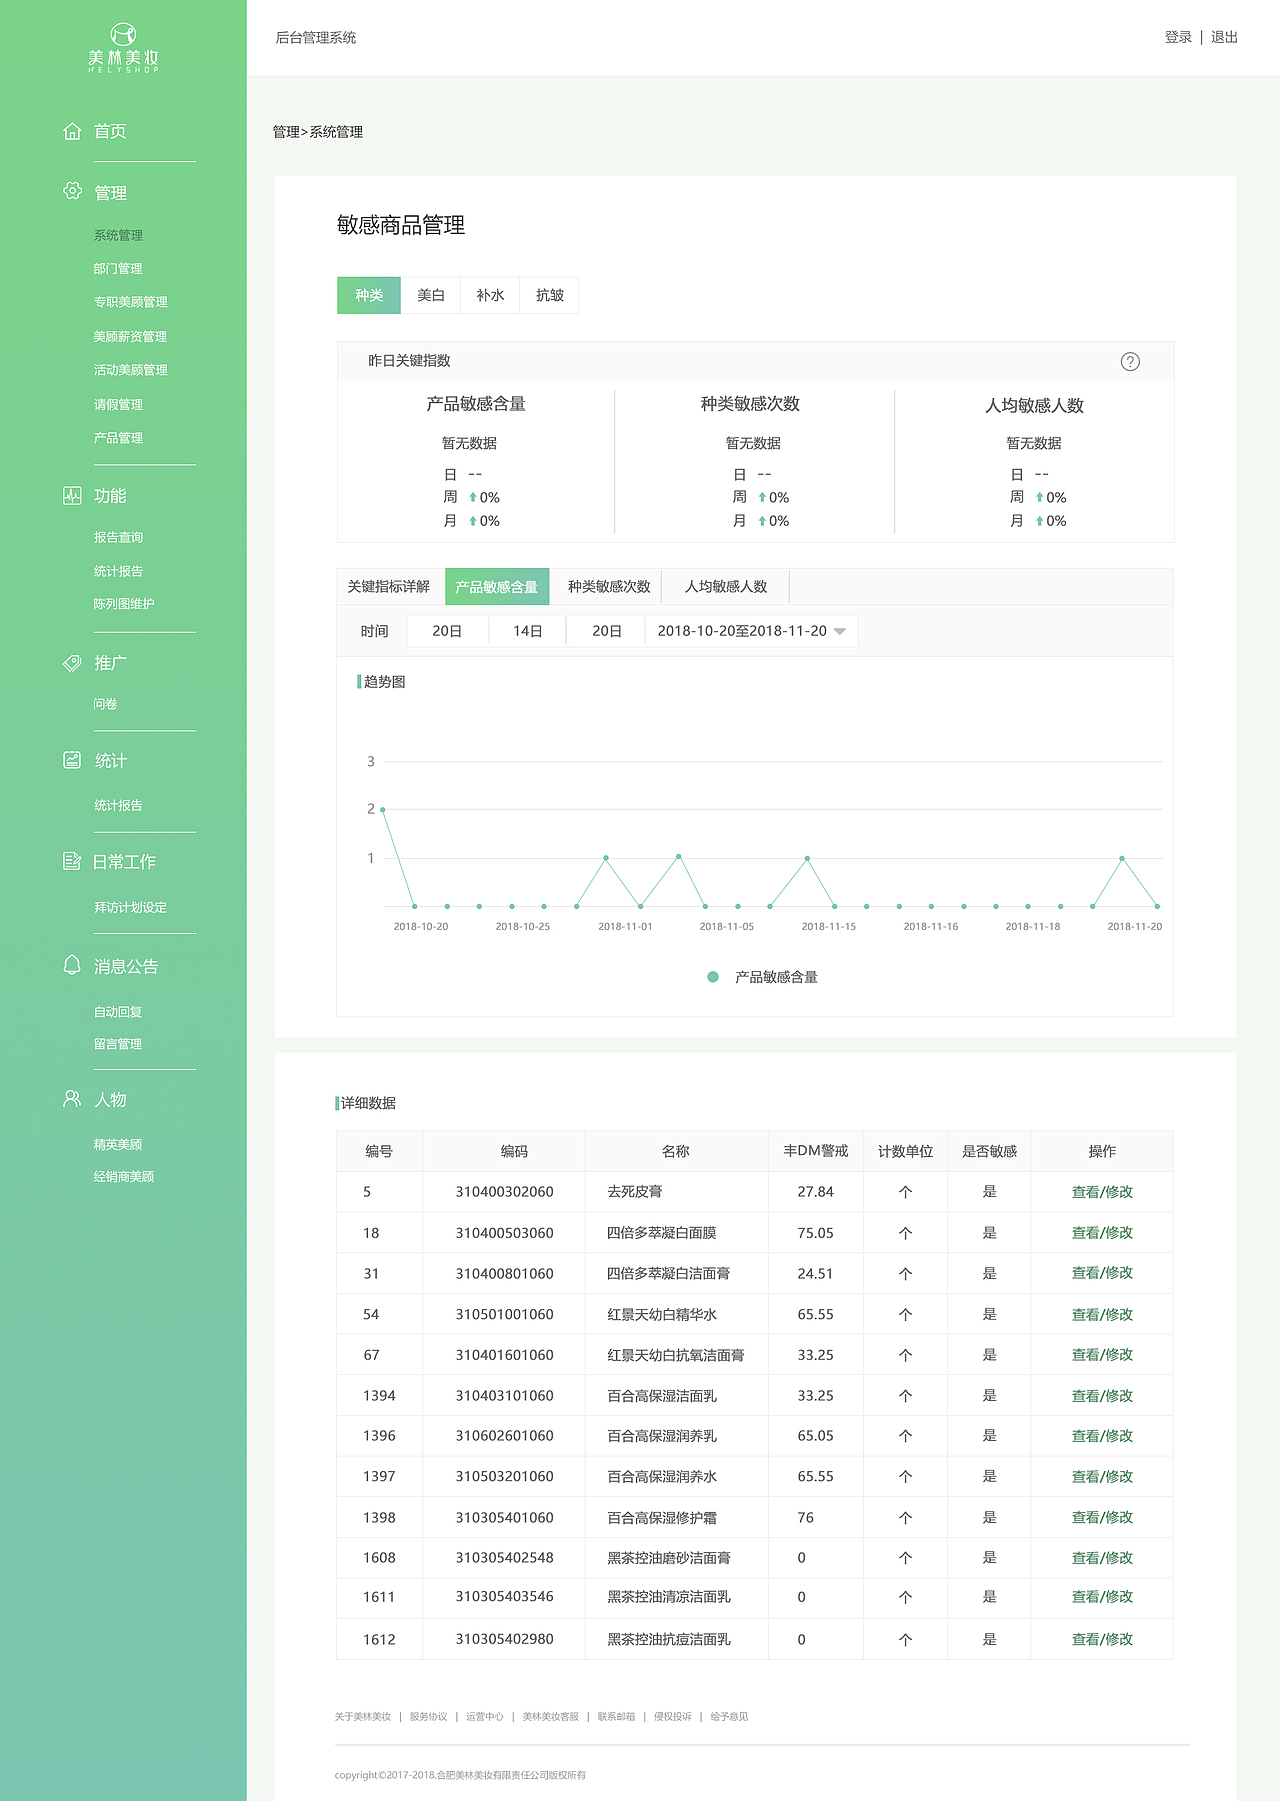Click the help question mark icon
Viewport: 1280px width, 1801px height.
1130,362
